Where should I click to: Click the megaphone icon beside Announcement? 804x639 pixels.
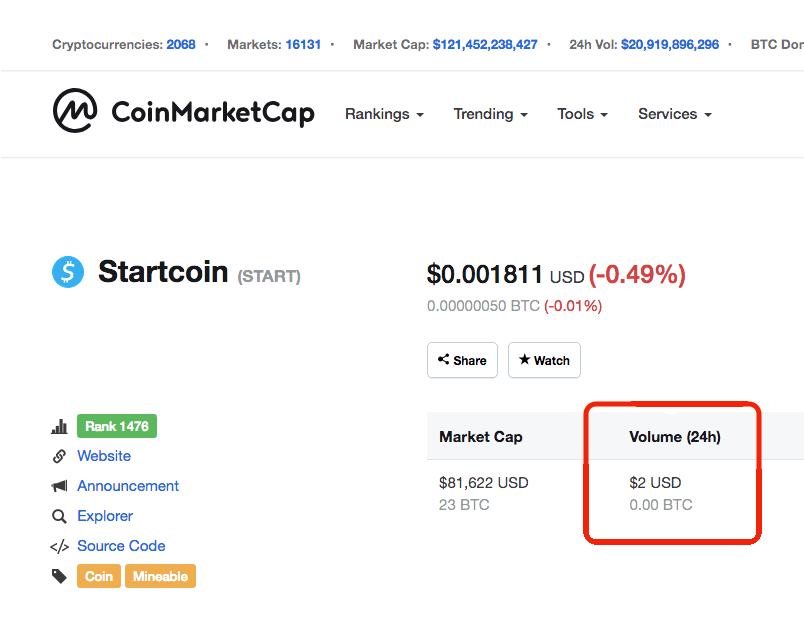click(59, 486)
